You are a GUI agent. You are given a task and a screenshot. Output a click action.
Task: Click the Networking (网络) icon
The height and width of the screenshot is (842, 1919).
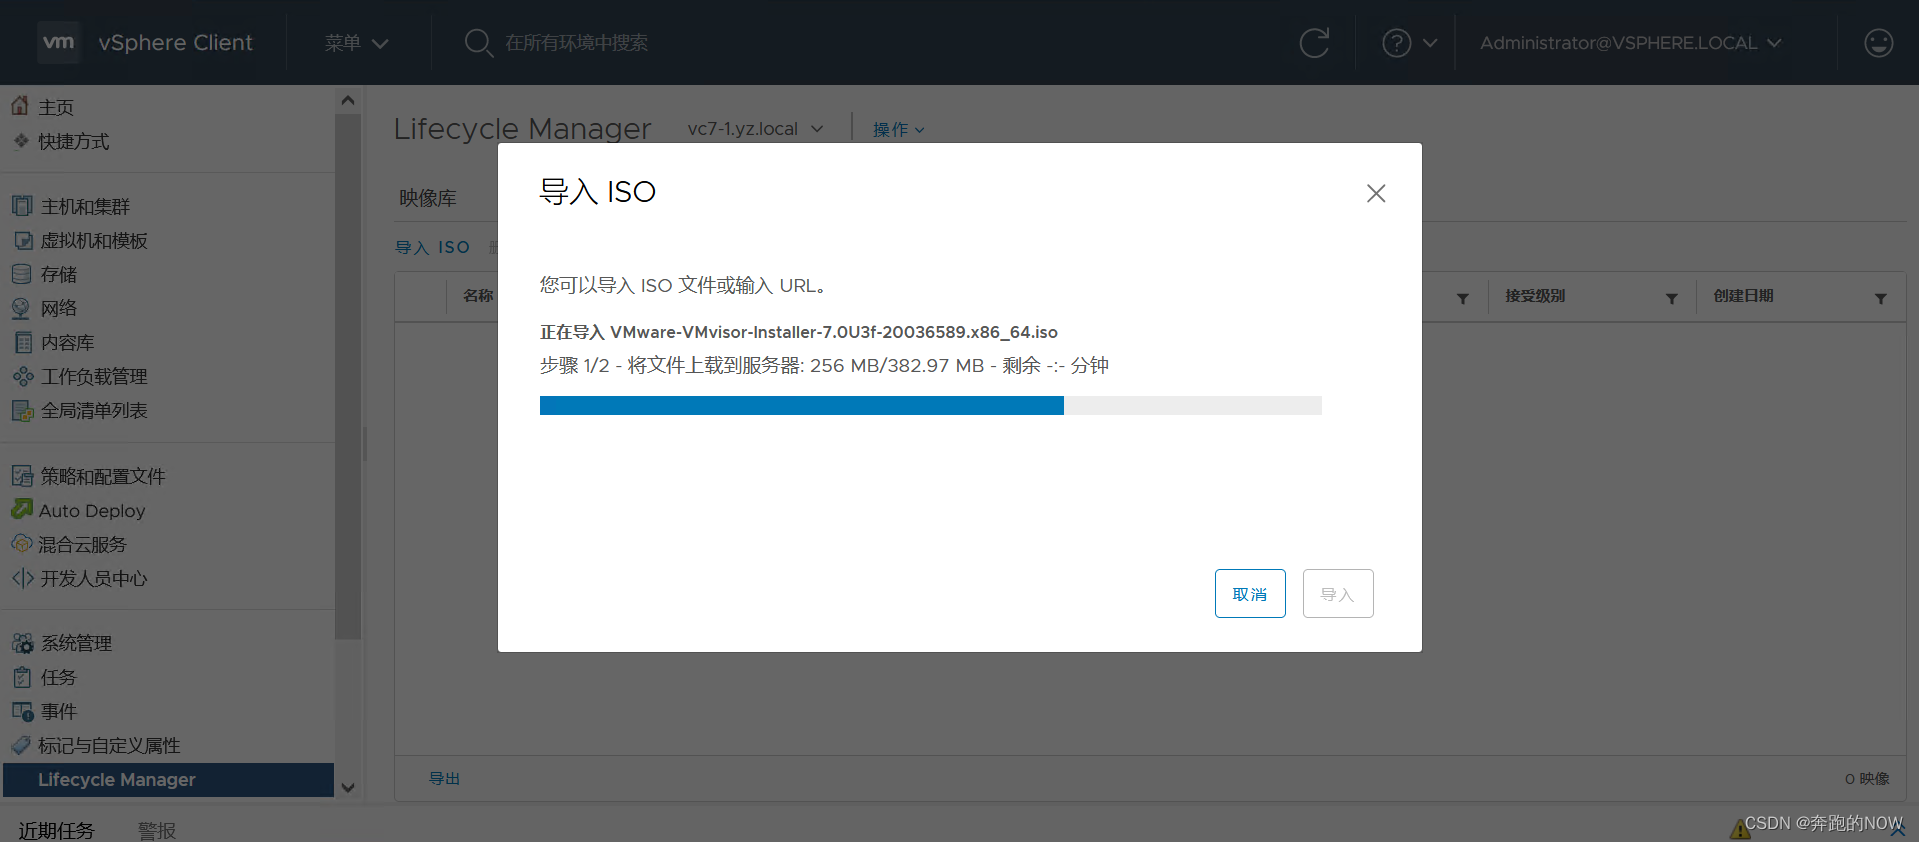click(x=21, y=308)
